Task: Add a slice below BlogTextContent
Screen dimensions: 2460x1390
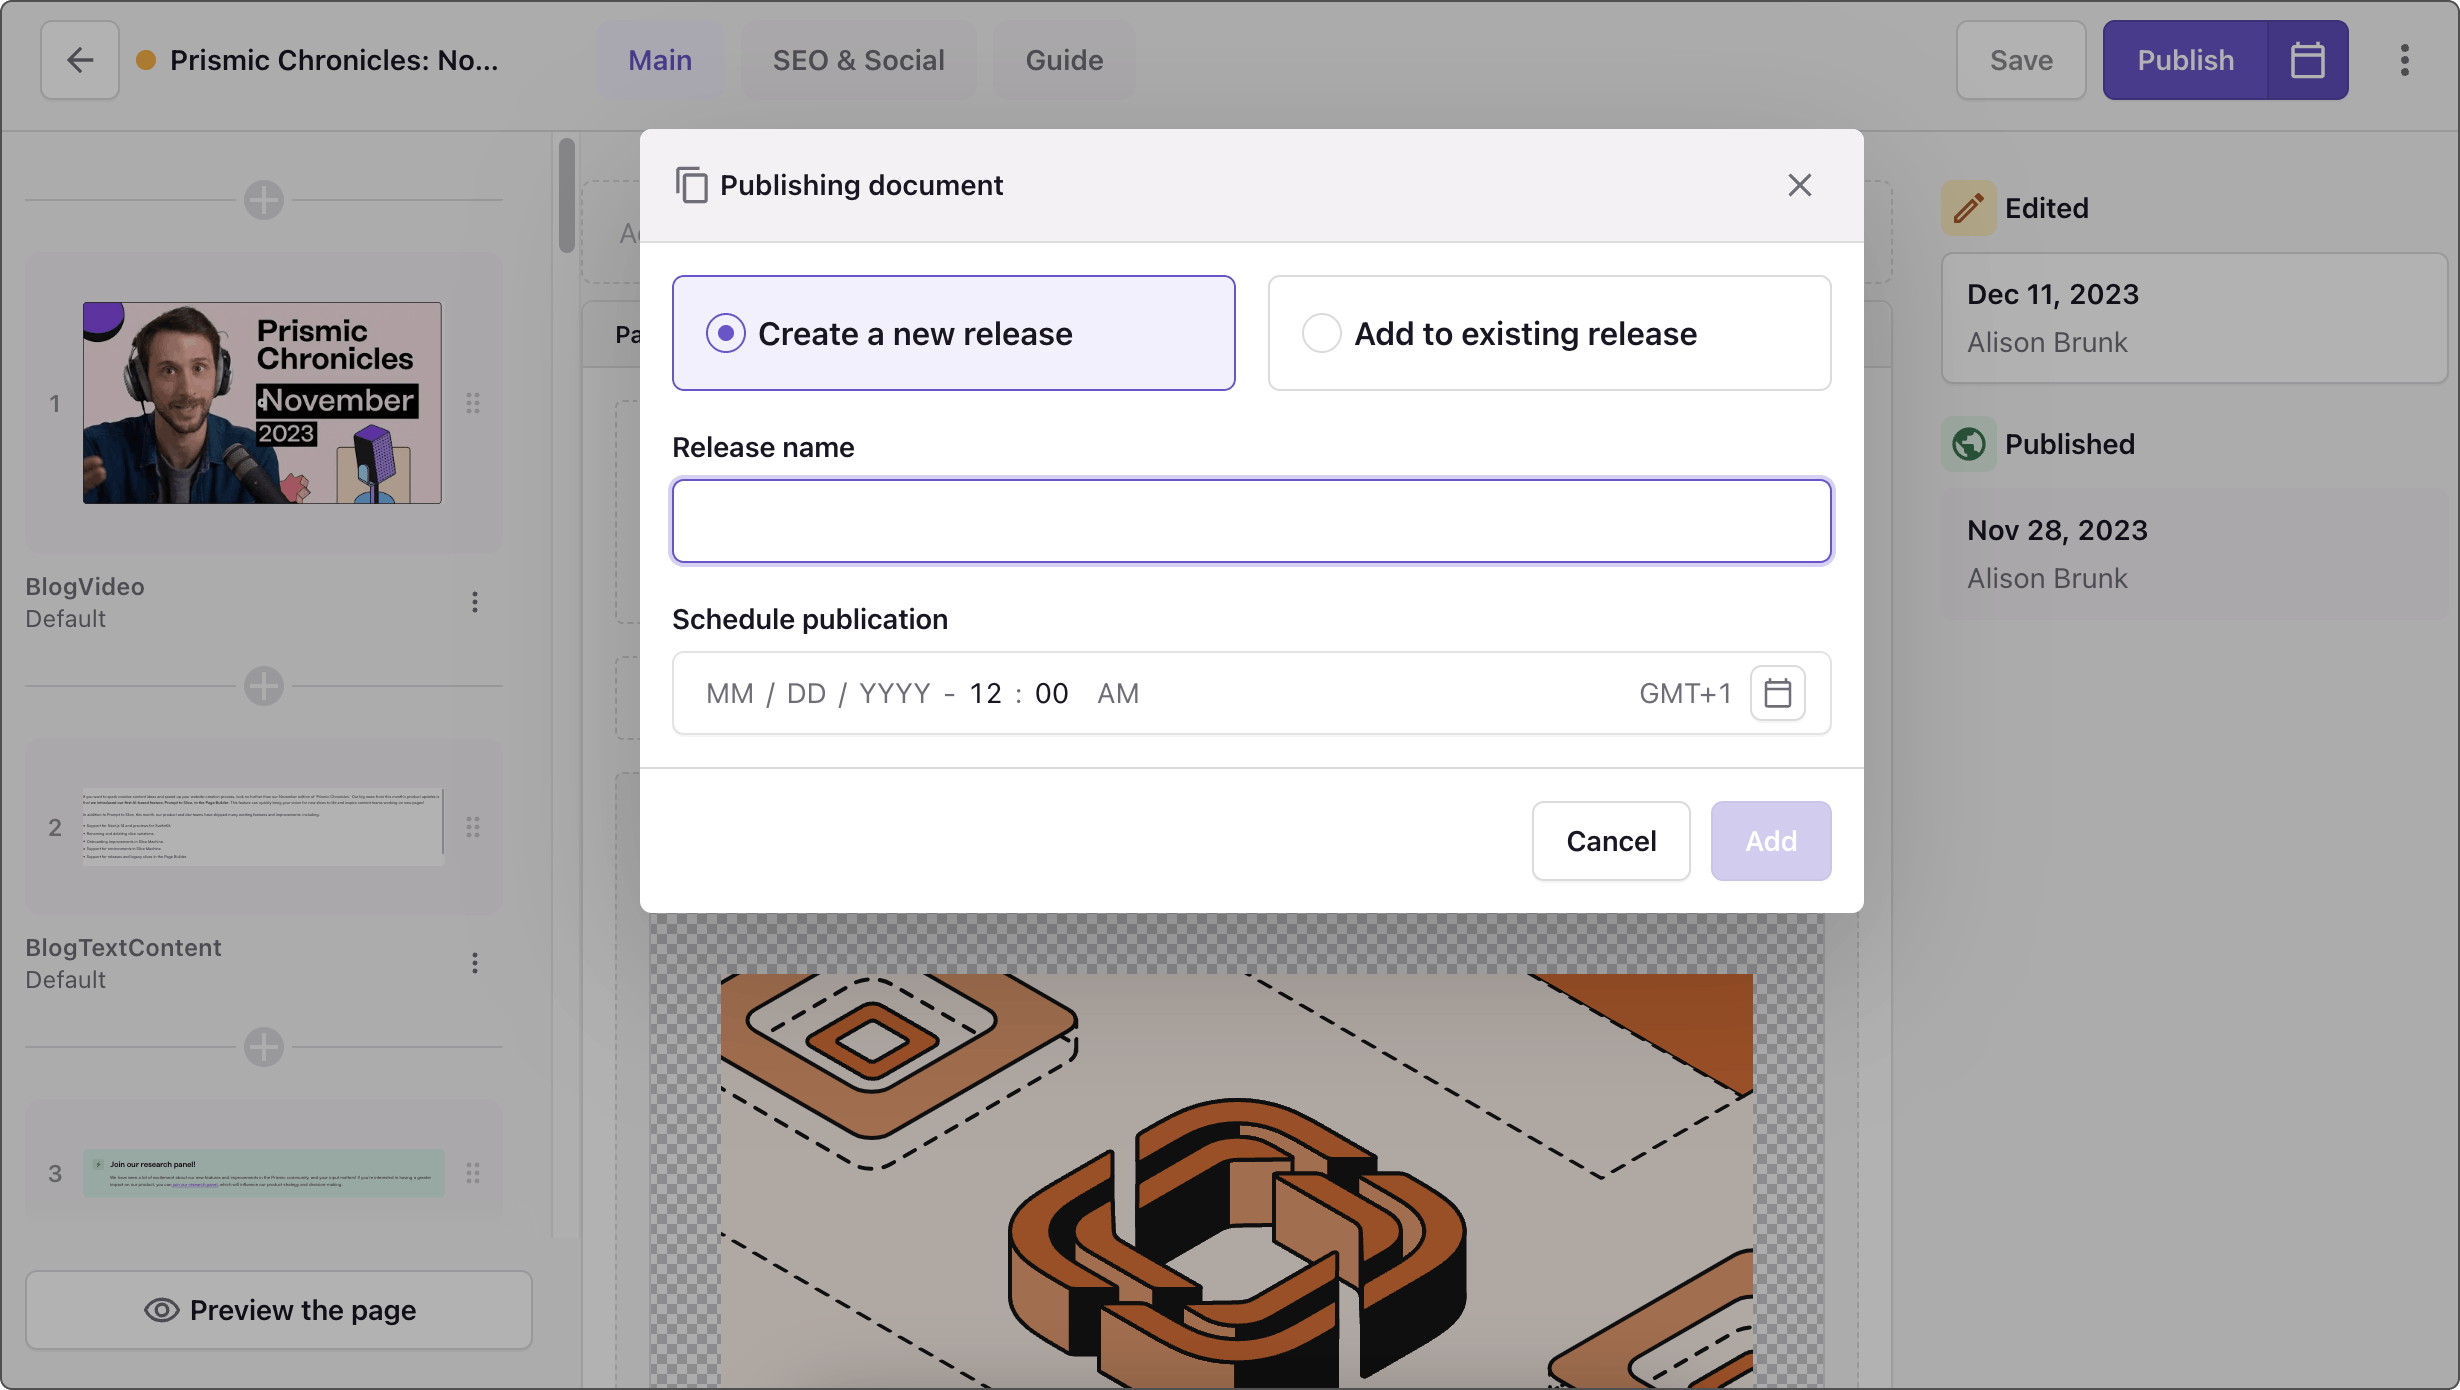Action: point(264,1047)
